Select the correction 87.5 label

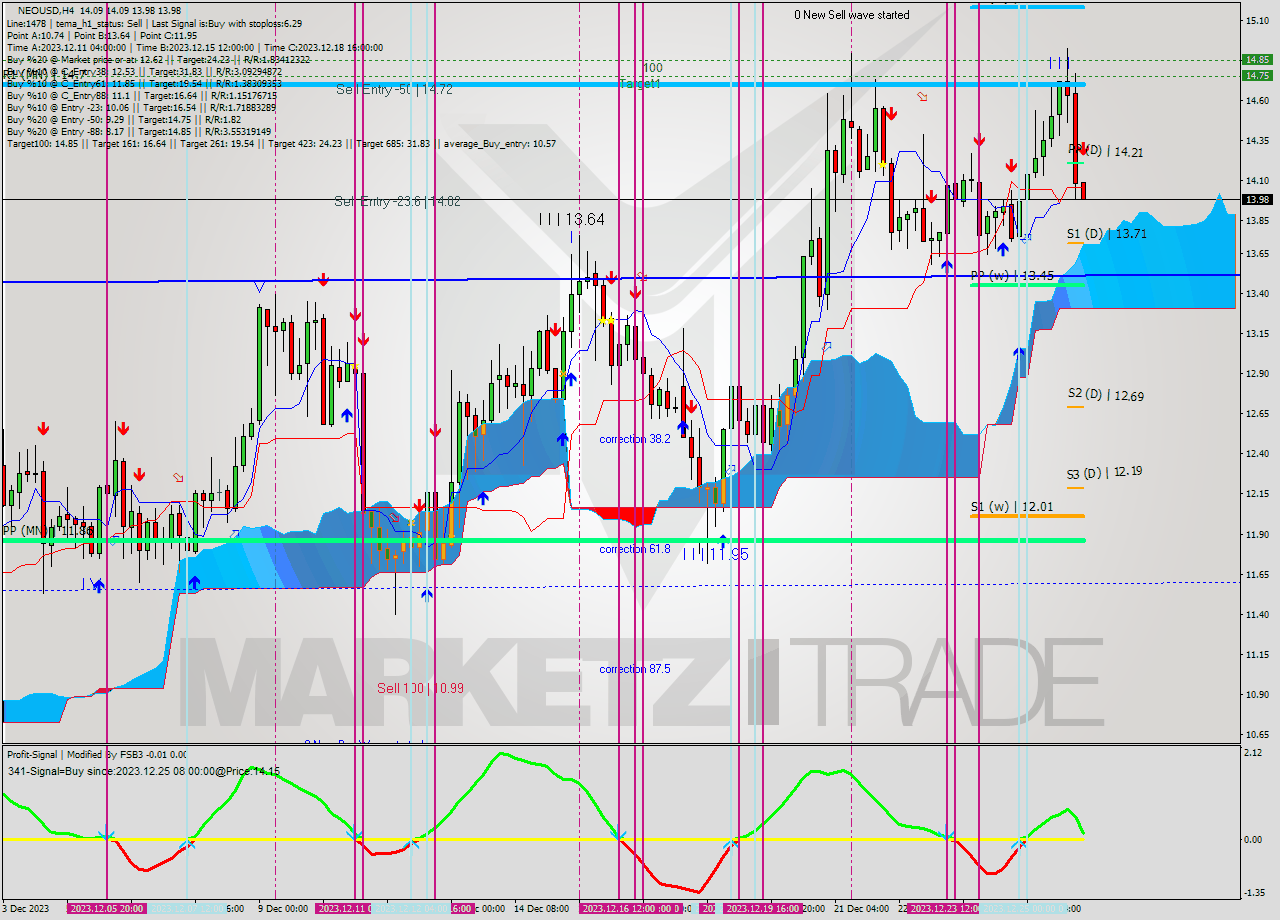pos(635,669)
